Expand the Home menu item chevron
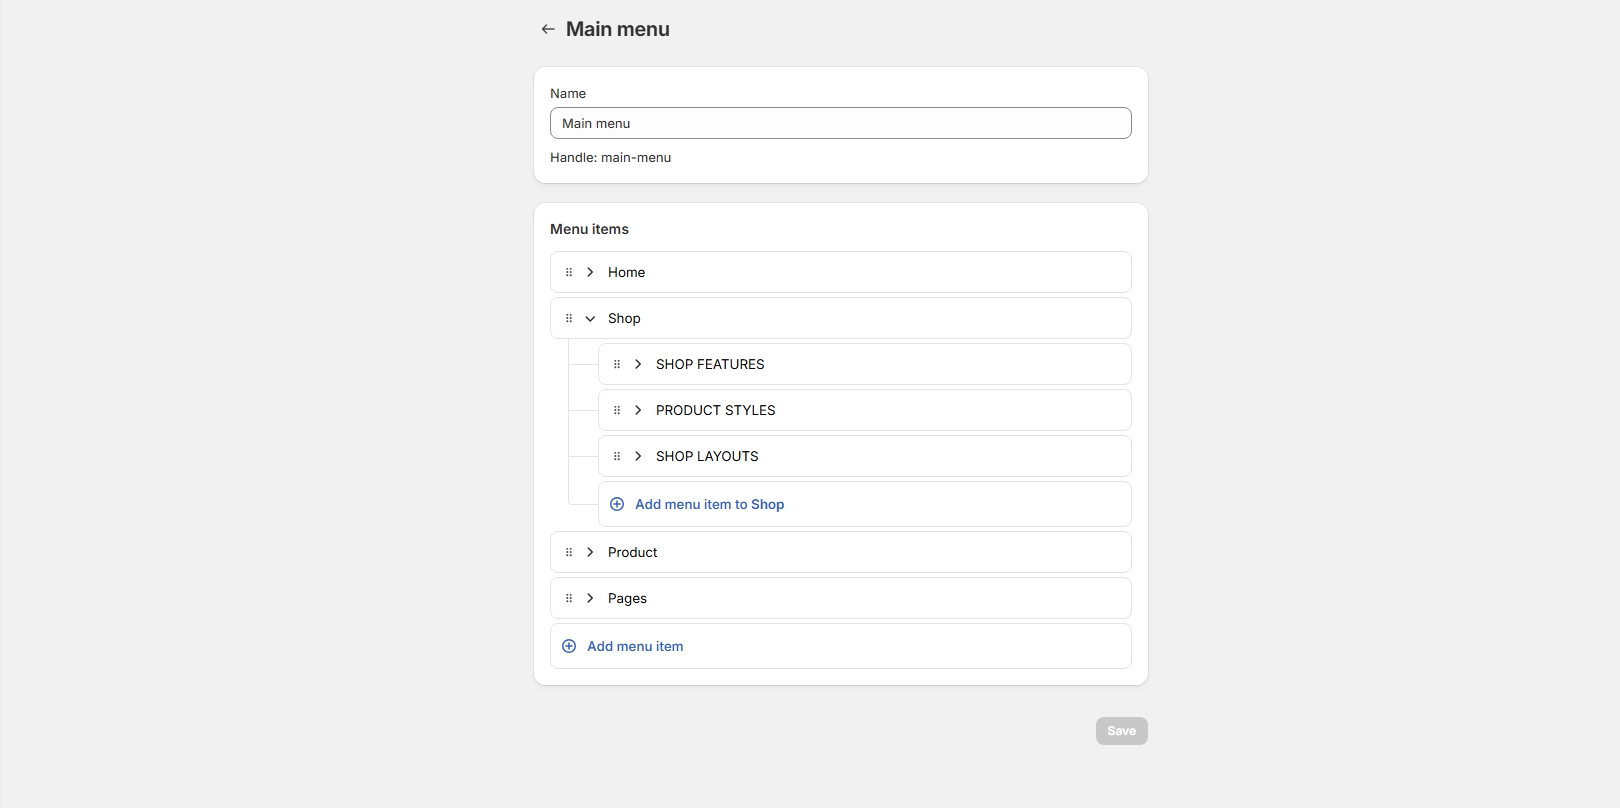The image size is (1620, 808). click(590, 272)
